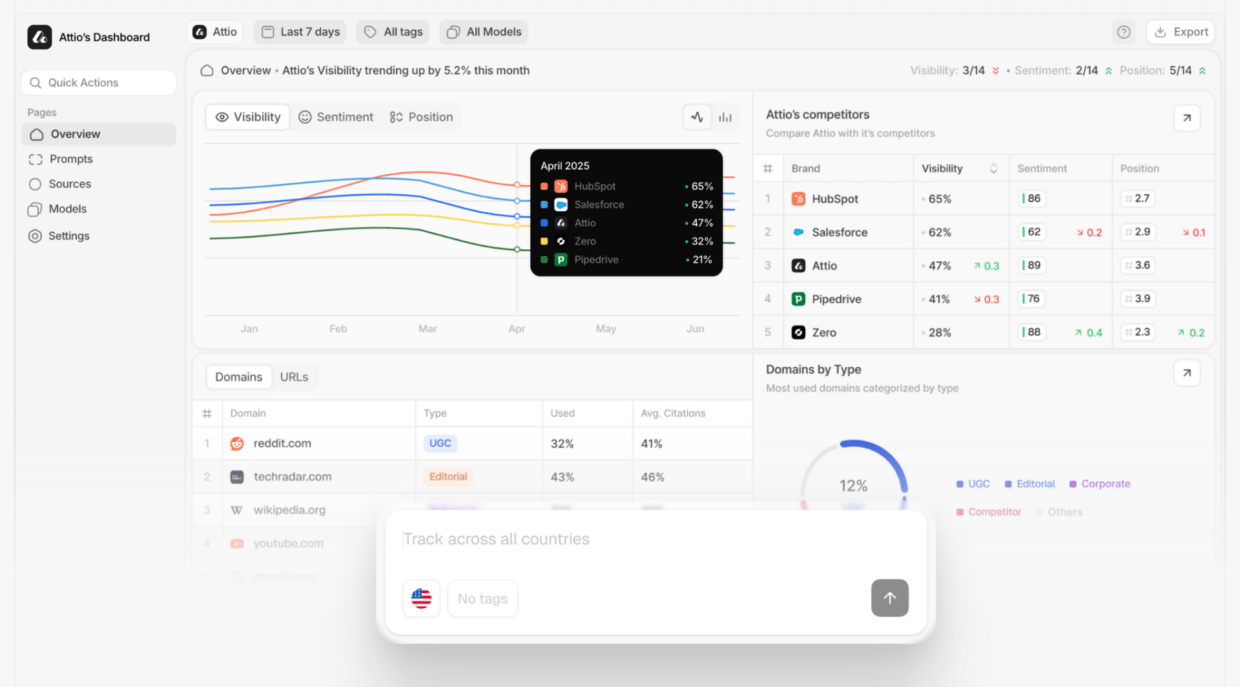Click the help question mark icon
The image size is (1240, 687).
(x=1124, y=32)
